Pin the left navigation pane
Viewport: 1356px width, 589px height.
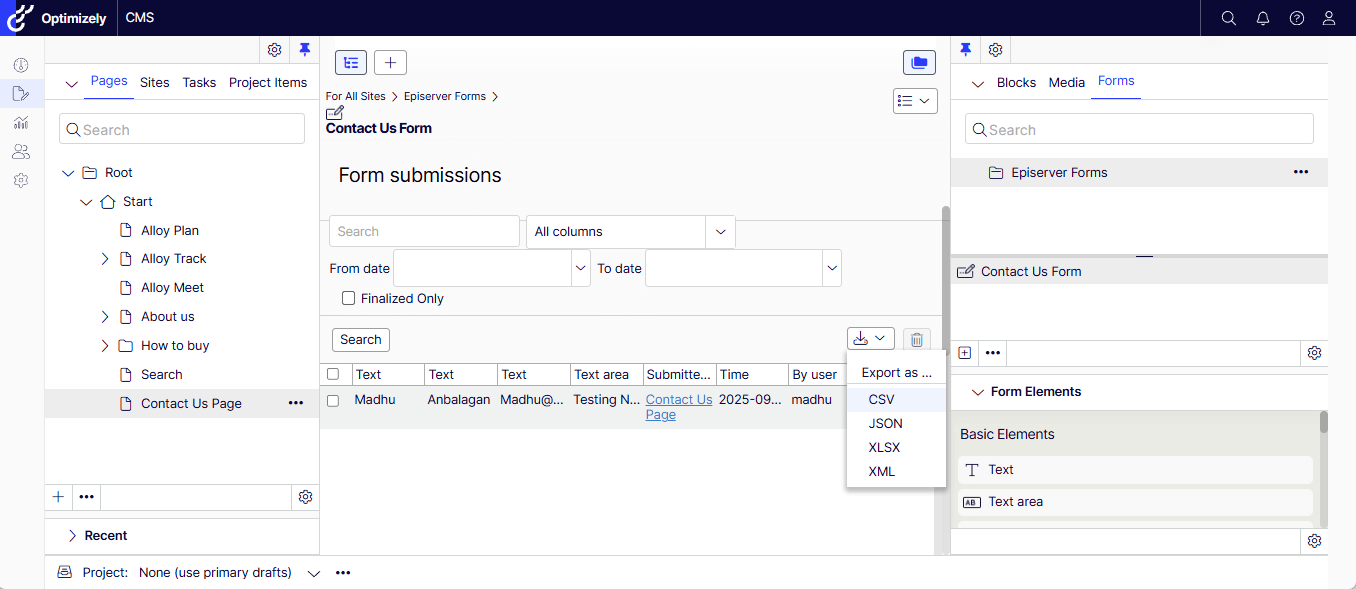(x=305, y=50)
